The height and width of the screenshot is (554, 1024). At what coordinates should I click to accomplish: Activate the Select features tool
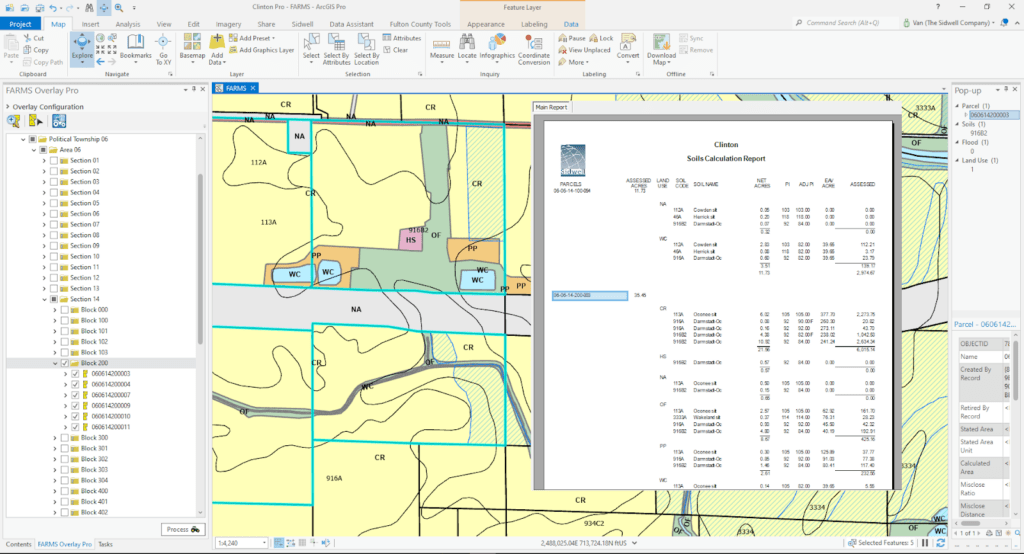[312, 48]
